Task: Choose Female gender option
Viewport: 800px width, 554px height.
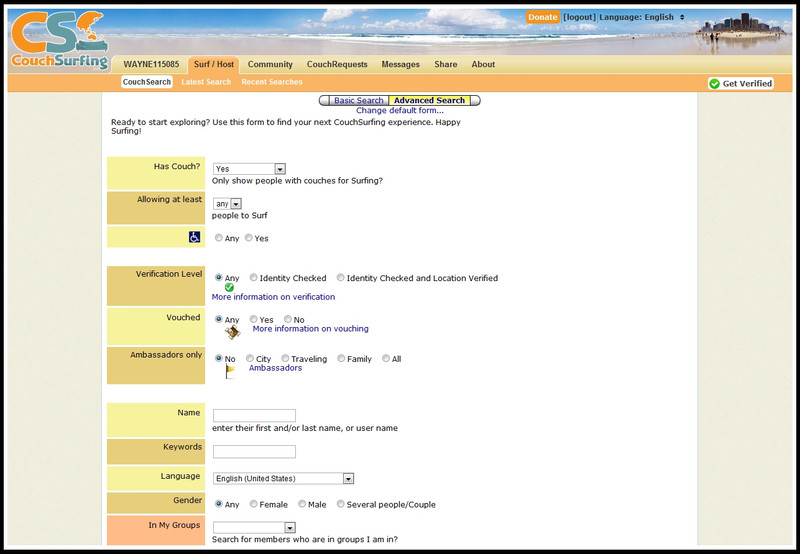Action: coord(254,504)
